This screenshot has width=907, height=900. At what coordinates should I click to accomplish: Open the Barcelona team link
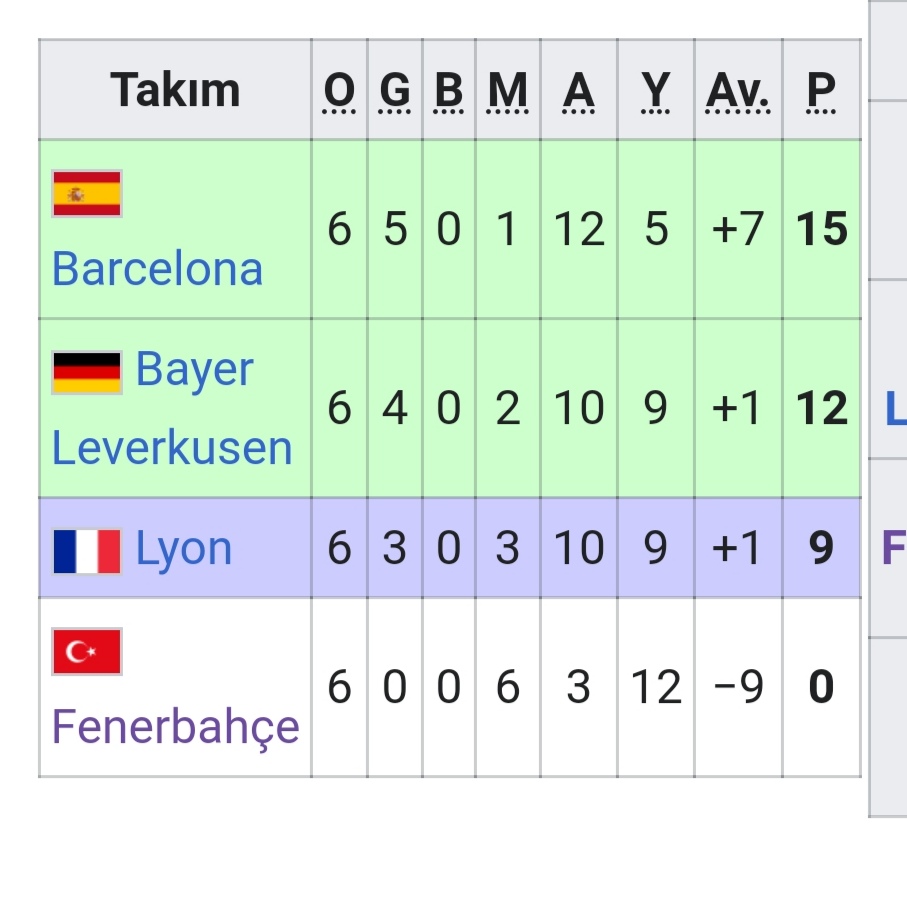coord(157,269)
